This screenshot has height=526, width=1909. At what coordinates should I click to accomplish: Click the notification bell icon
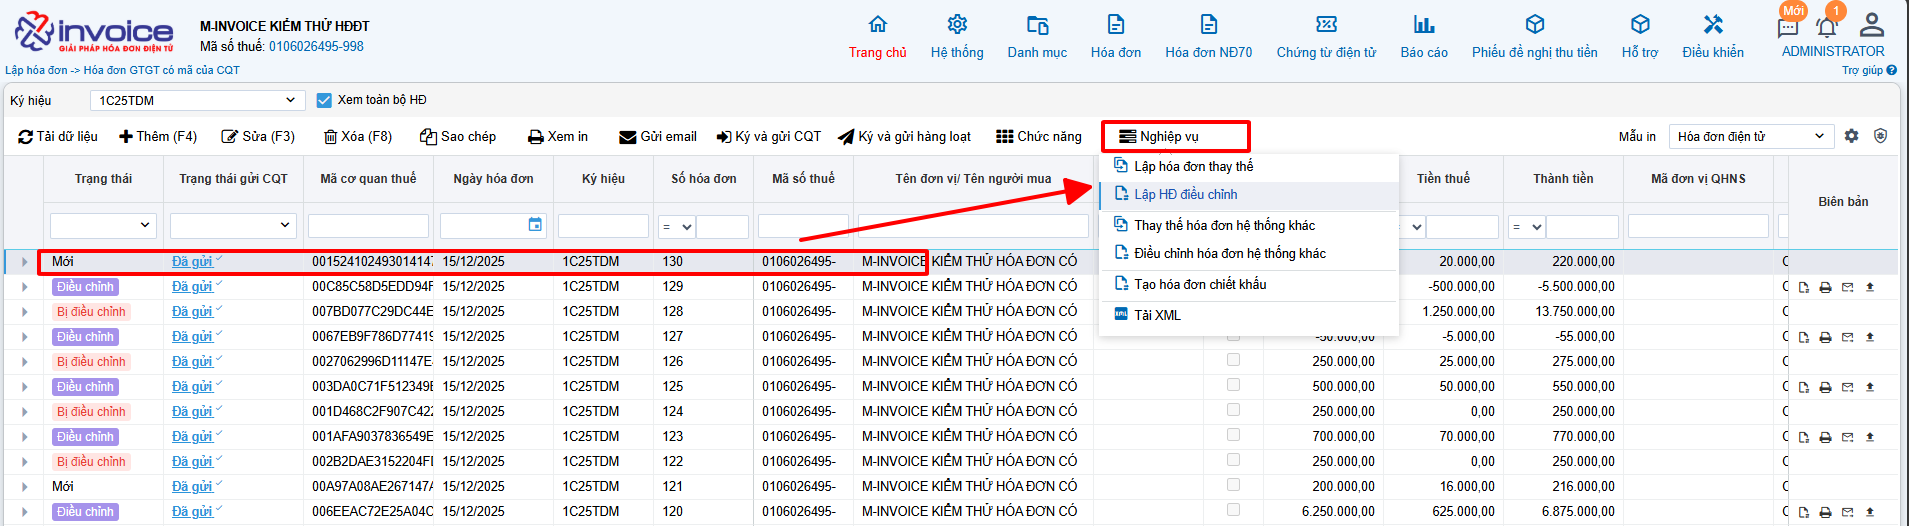(x=1827, y=27)
